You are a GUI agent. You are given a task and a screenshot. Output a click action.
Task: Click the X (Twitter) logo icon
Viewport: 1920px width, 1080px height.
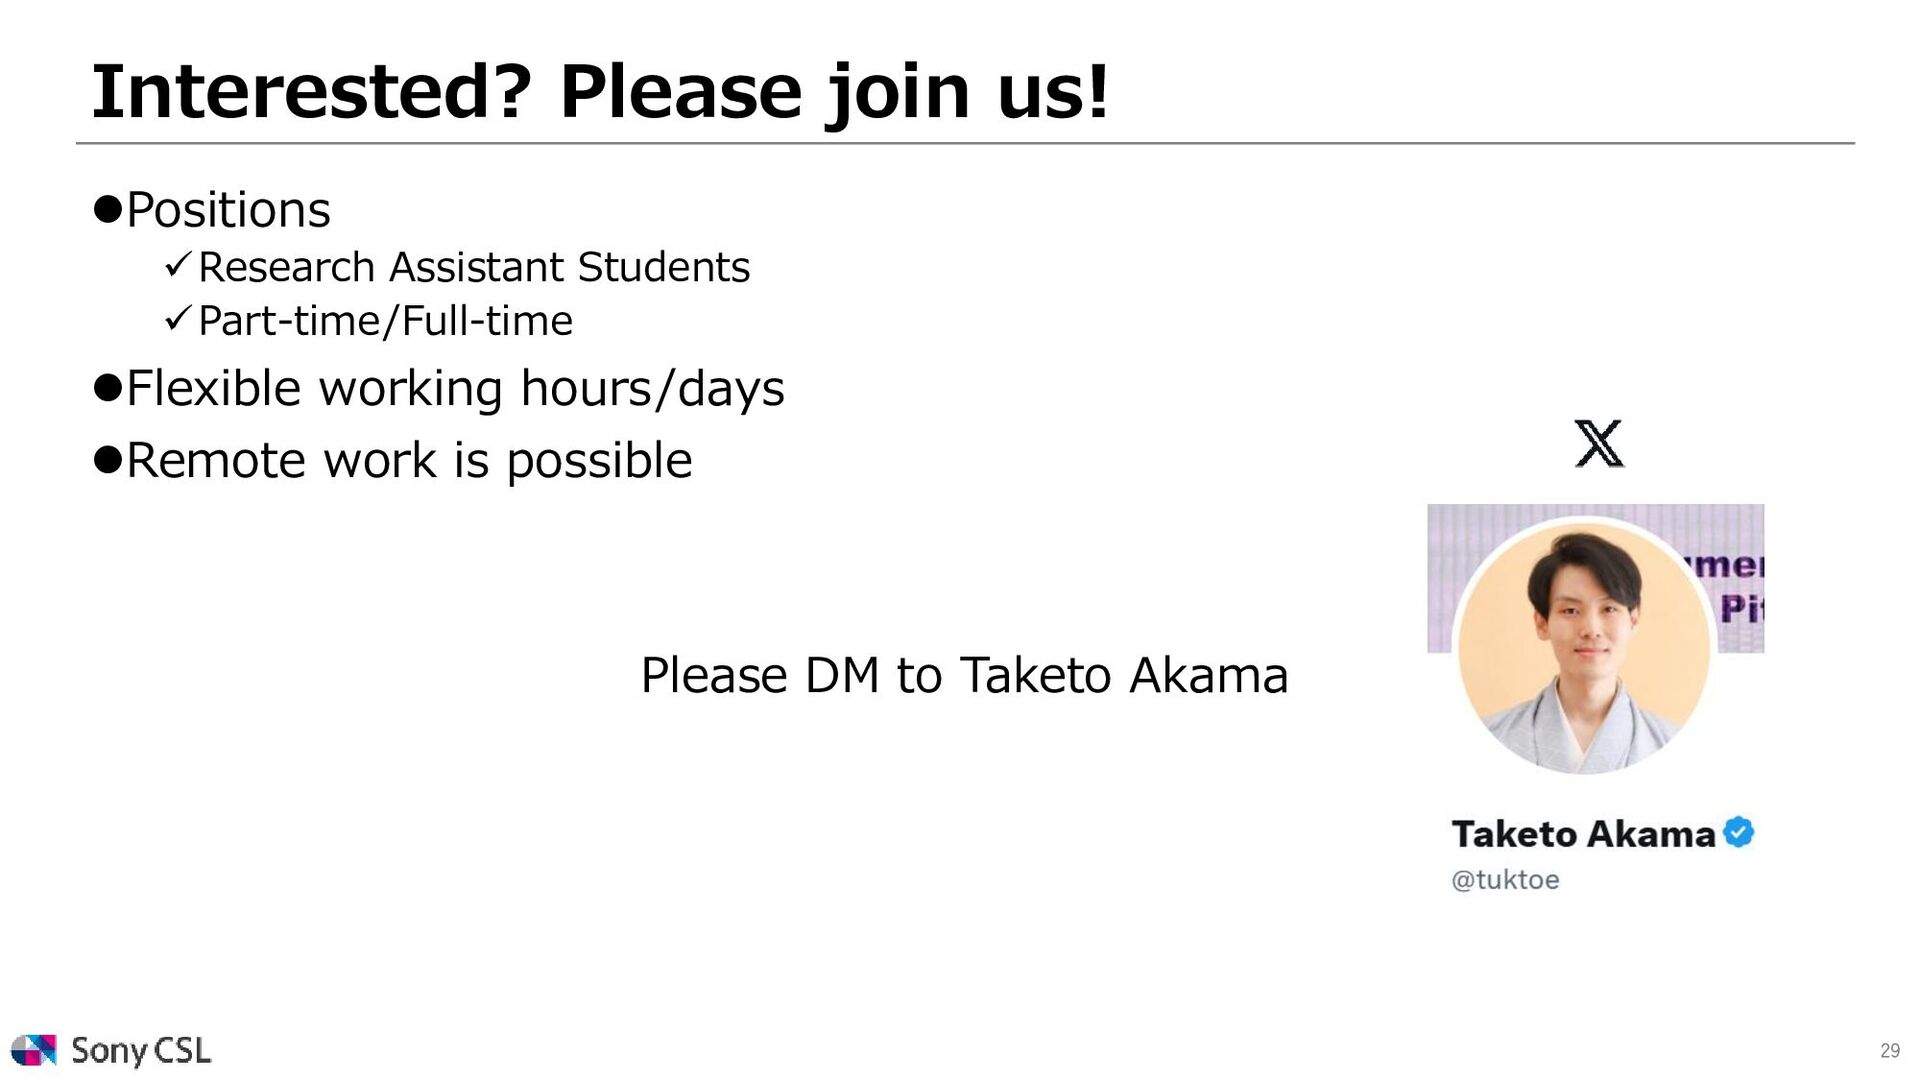click(1599, 443)
